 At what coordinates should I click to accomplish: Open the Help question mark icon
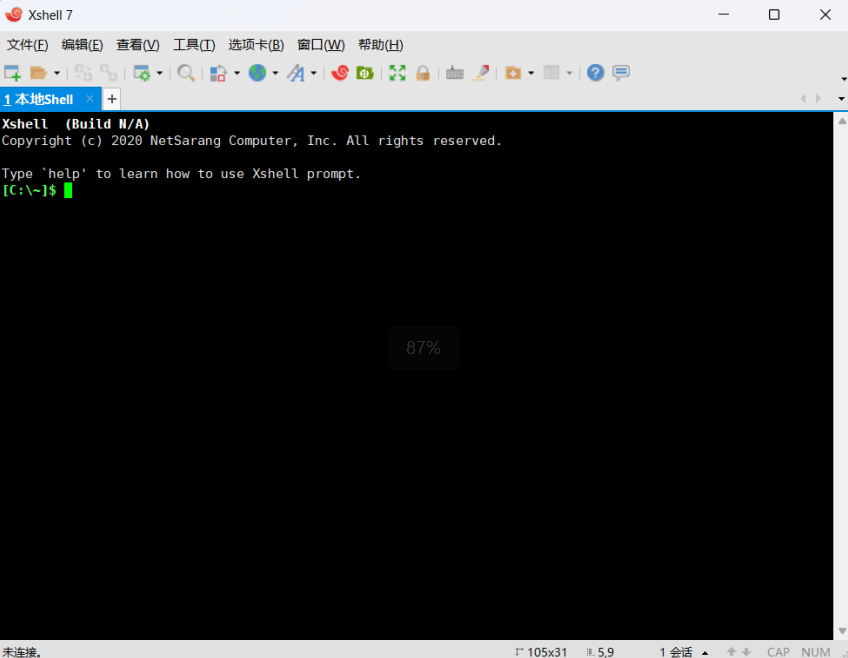(x=593, y=72)
